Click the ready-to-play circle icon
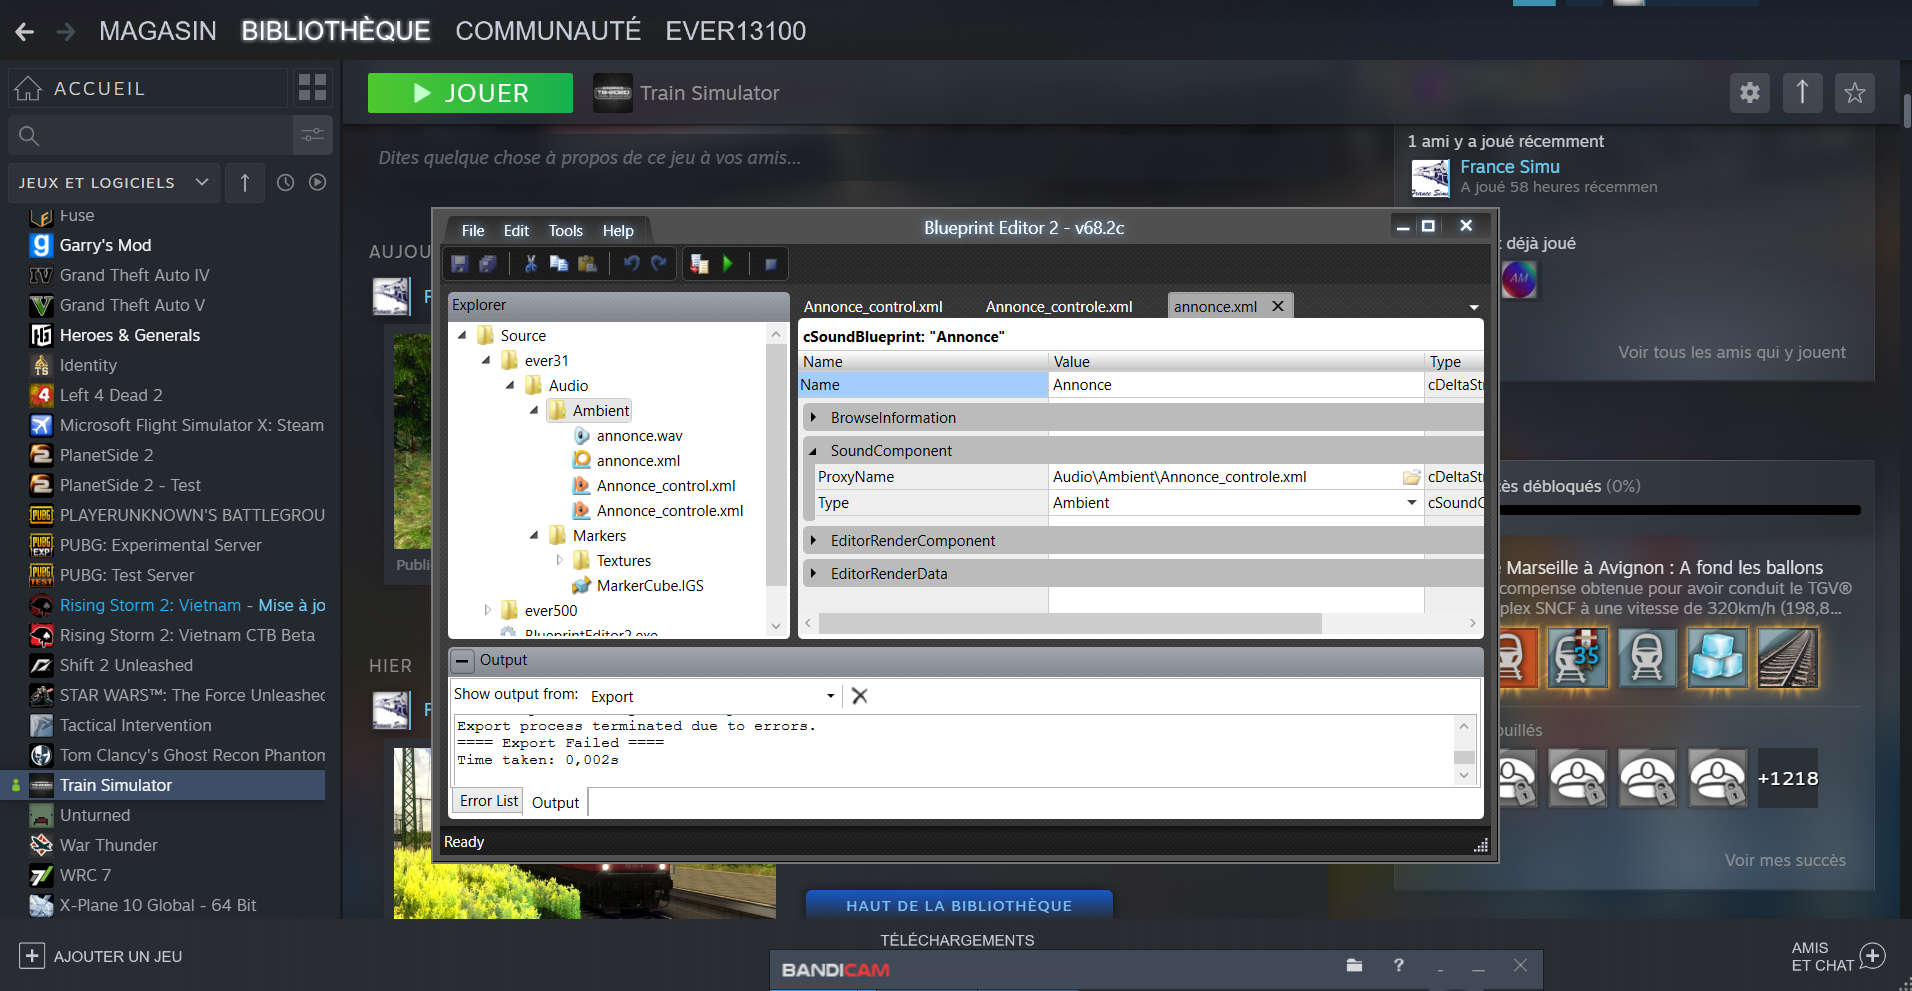This screenshot has width=1912, height=991. coord(318,183)
